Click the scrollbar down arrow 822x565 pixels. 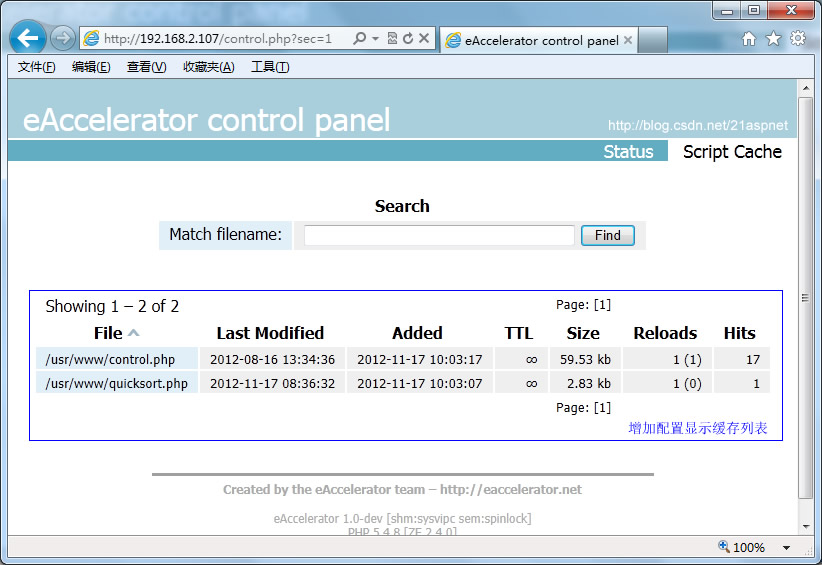click(x=806, y=527)
